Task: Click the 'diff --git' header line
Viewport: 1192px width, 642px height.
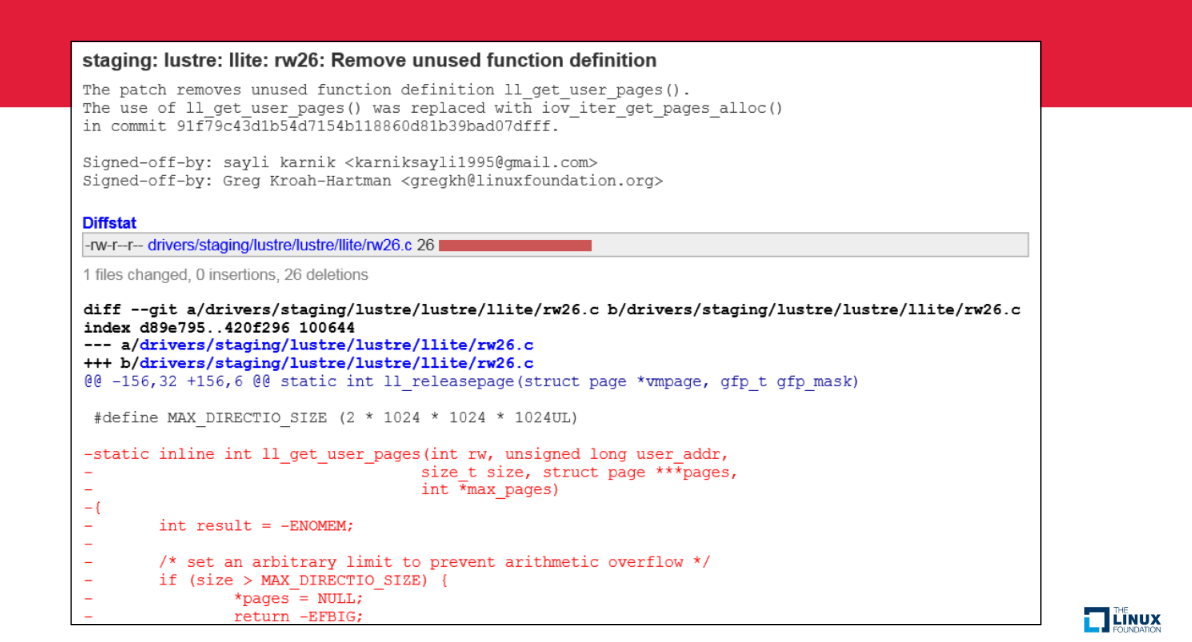Action: tap(552, 309)
